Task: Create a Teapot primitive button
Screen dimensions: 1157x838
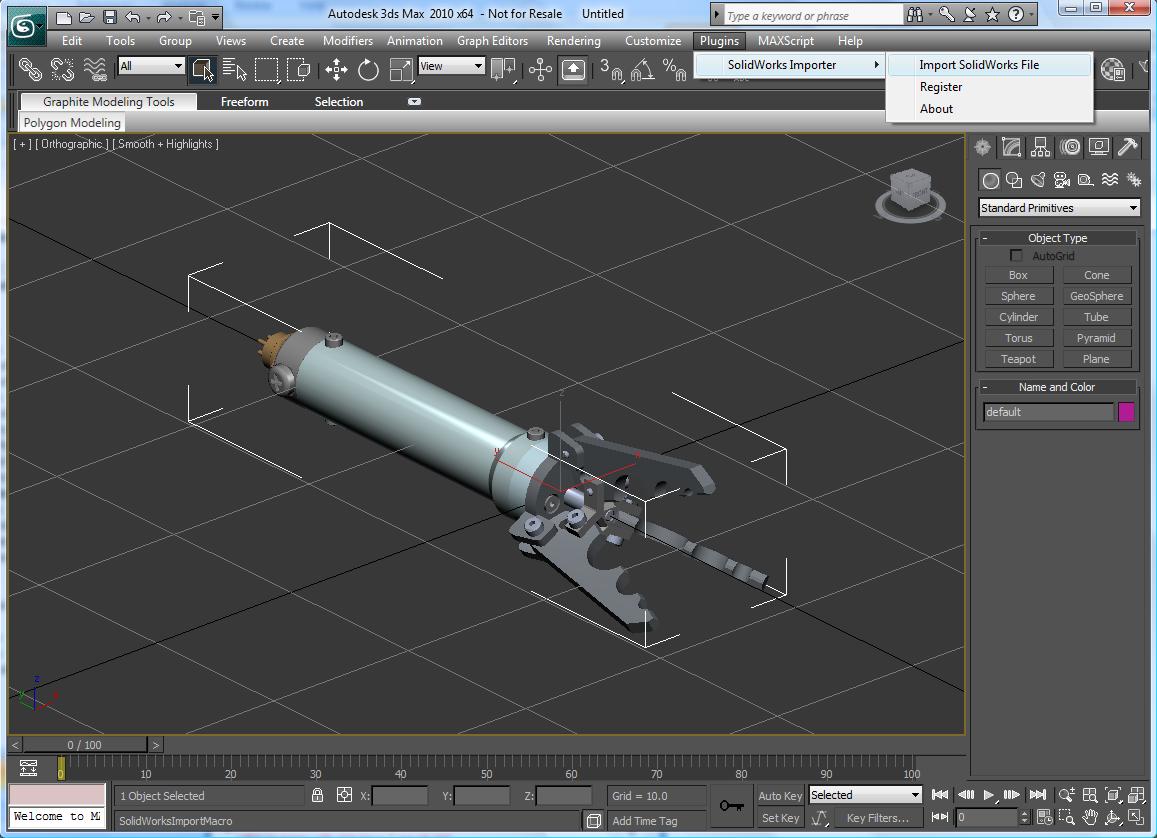Action: point(1018,359)
